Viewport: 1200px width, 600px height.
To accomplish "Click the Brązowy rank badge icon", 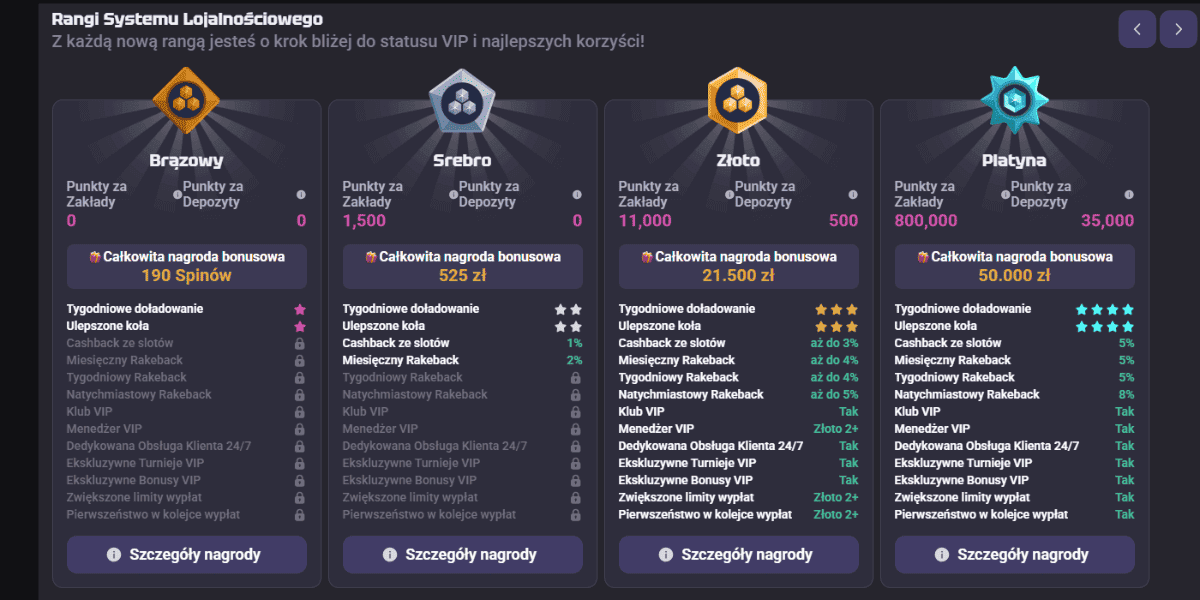I will tap(186, 100).
